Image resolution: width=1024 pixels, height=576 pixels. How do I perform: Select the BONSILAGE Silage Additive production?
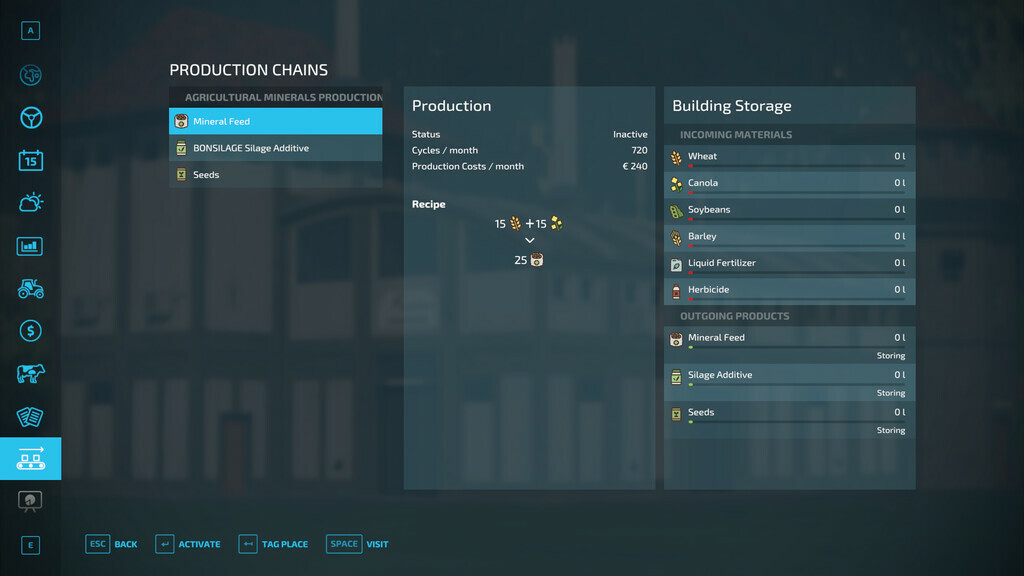click(275, 147)
